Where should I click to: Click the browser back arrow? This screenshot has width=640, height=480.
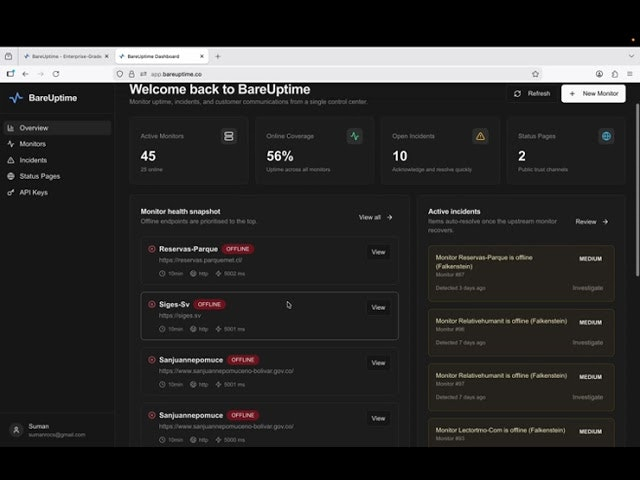pos(29,74)
